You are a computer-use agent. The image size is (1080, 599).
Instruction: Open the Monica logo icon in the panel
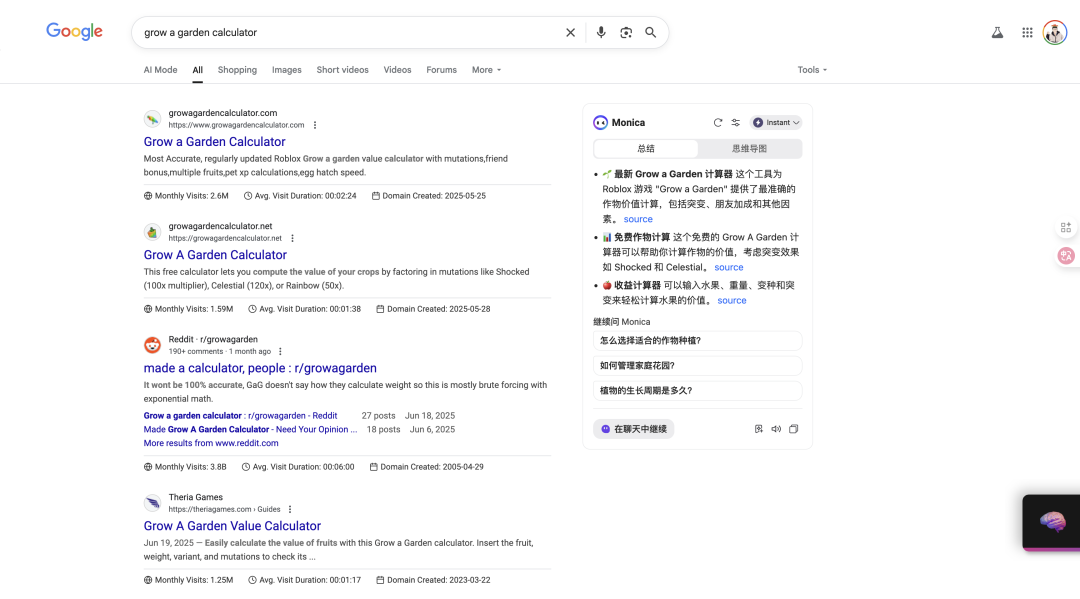601,123
